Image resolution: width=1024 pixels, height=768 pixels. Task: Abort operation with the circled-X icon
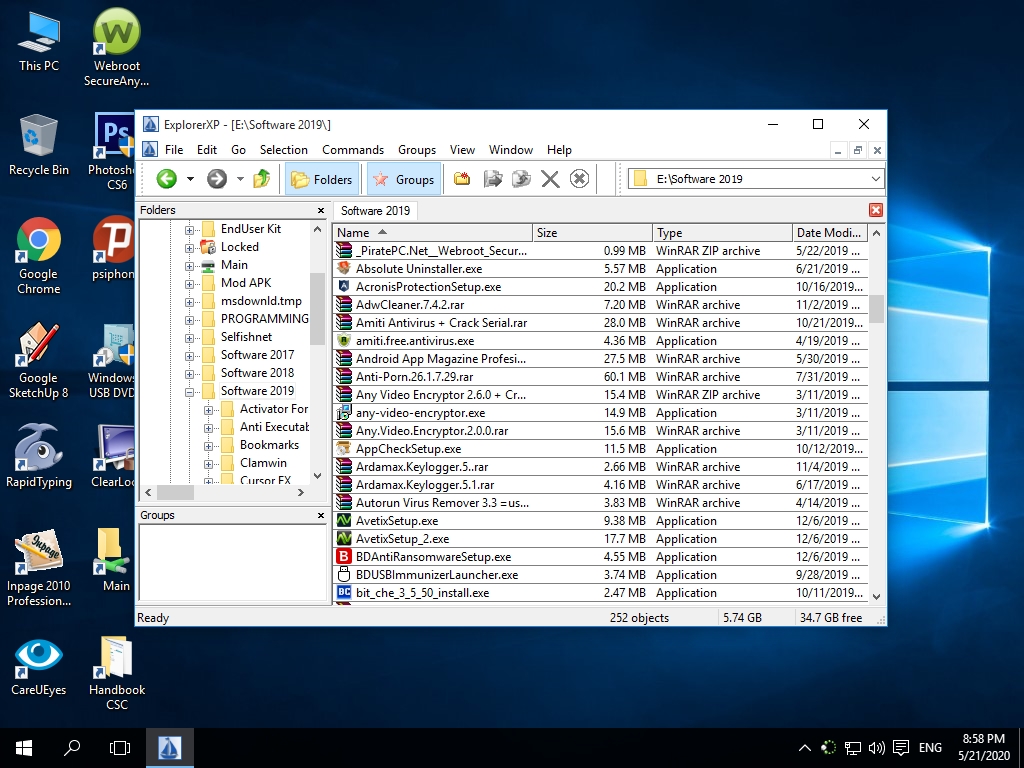(578, 179)
